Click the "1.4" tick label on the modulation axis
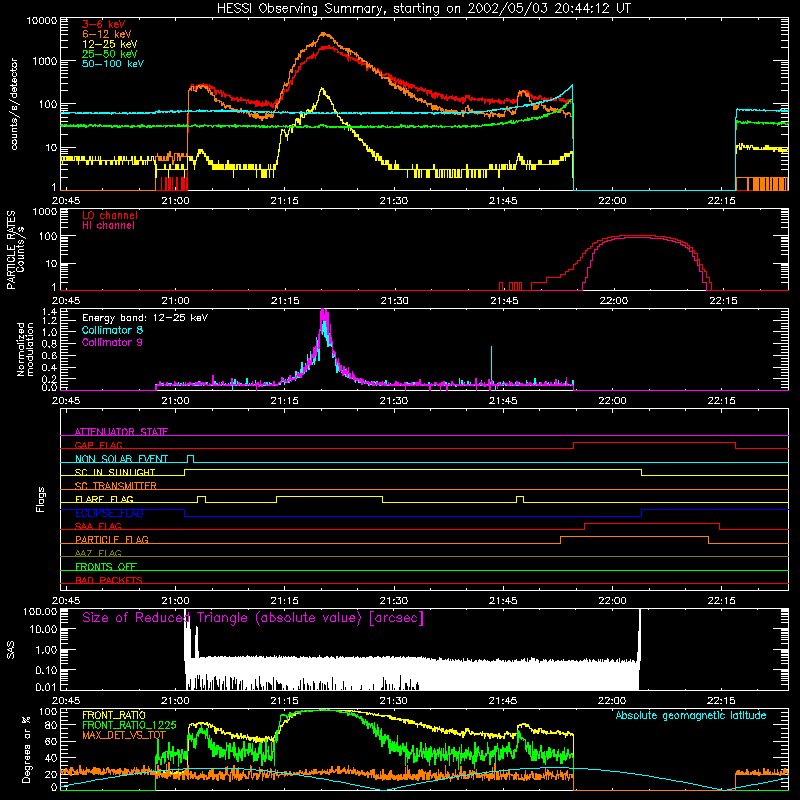 coord(49,312)
